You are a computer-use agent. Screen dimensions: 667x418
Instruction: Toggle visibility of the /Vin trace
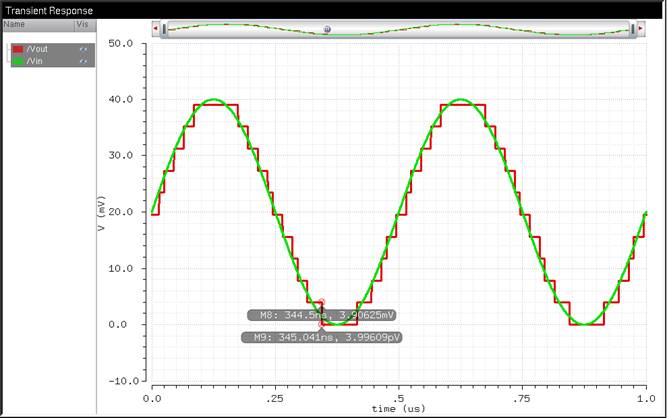84,61
